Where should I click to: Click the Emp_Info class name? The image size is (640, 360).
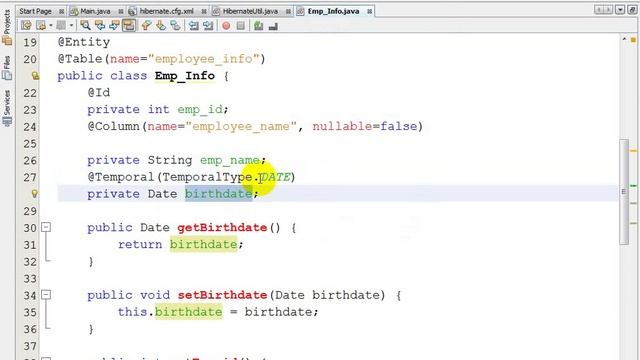click(x=184, y=76)
